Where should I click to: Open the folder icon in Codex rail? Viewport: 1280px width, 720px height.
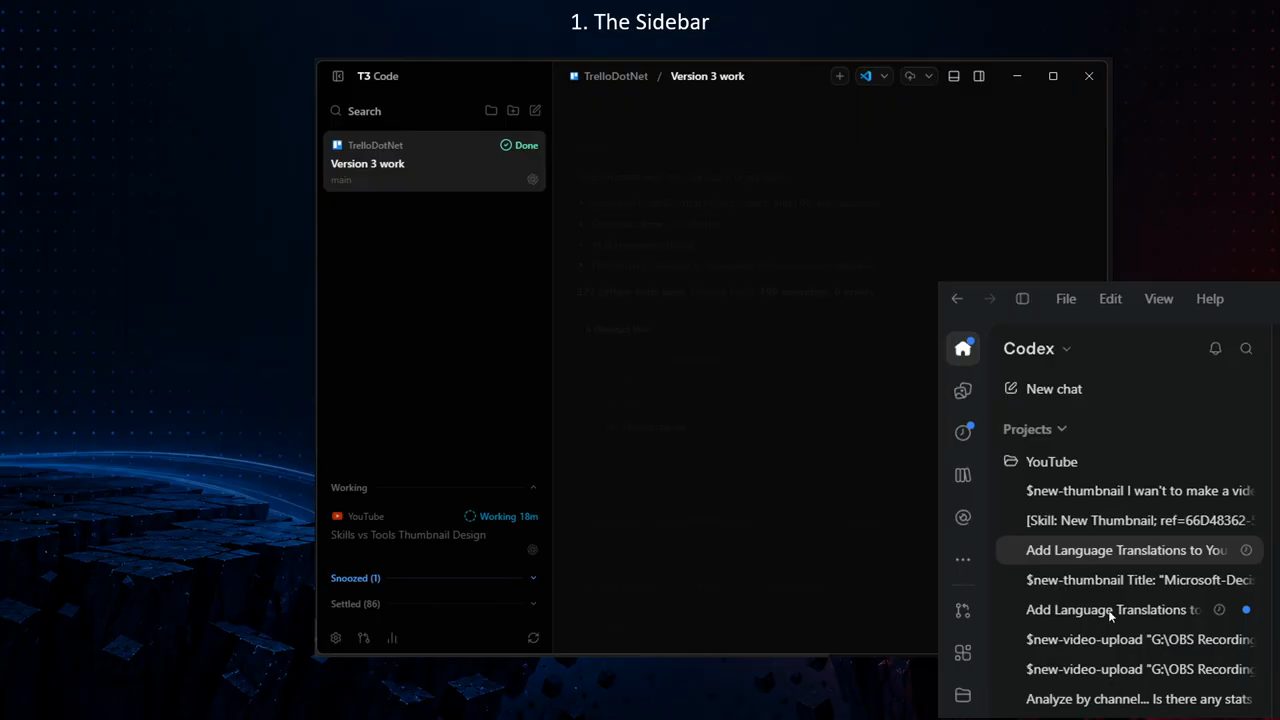coord(963,695)
